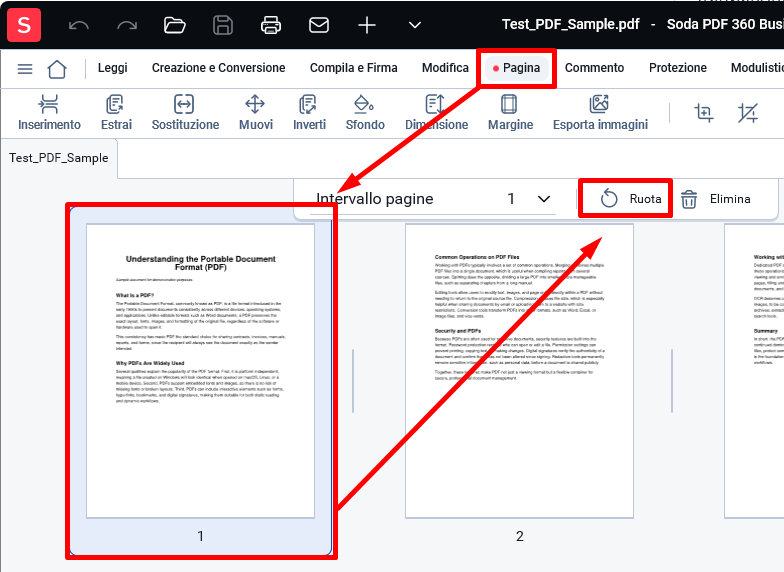This screenshot has height=572, width=784.
Task: Select the remove crop icon
Action: click(748, 113)
